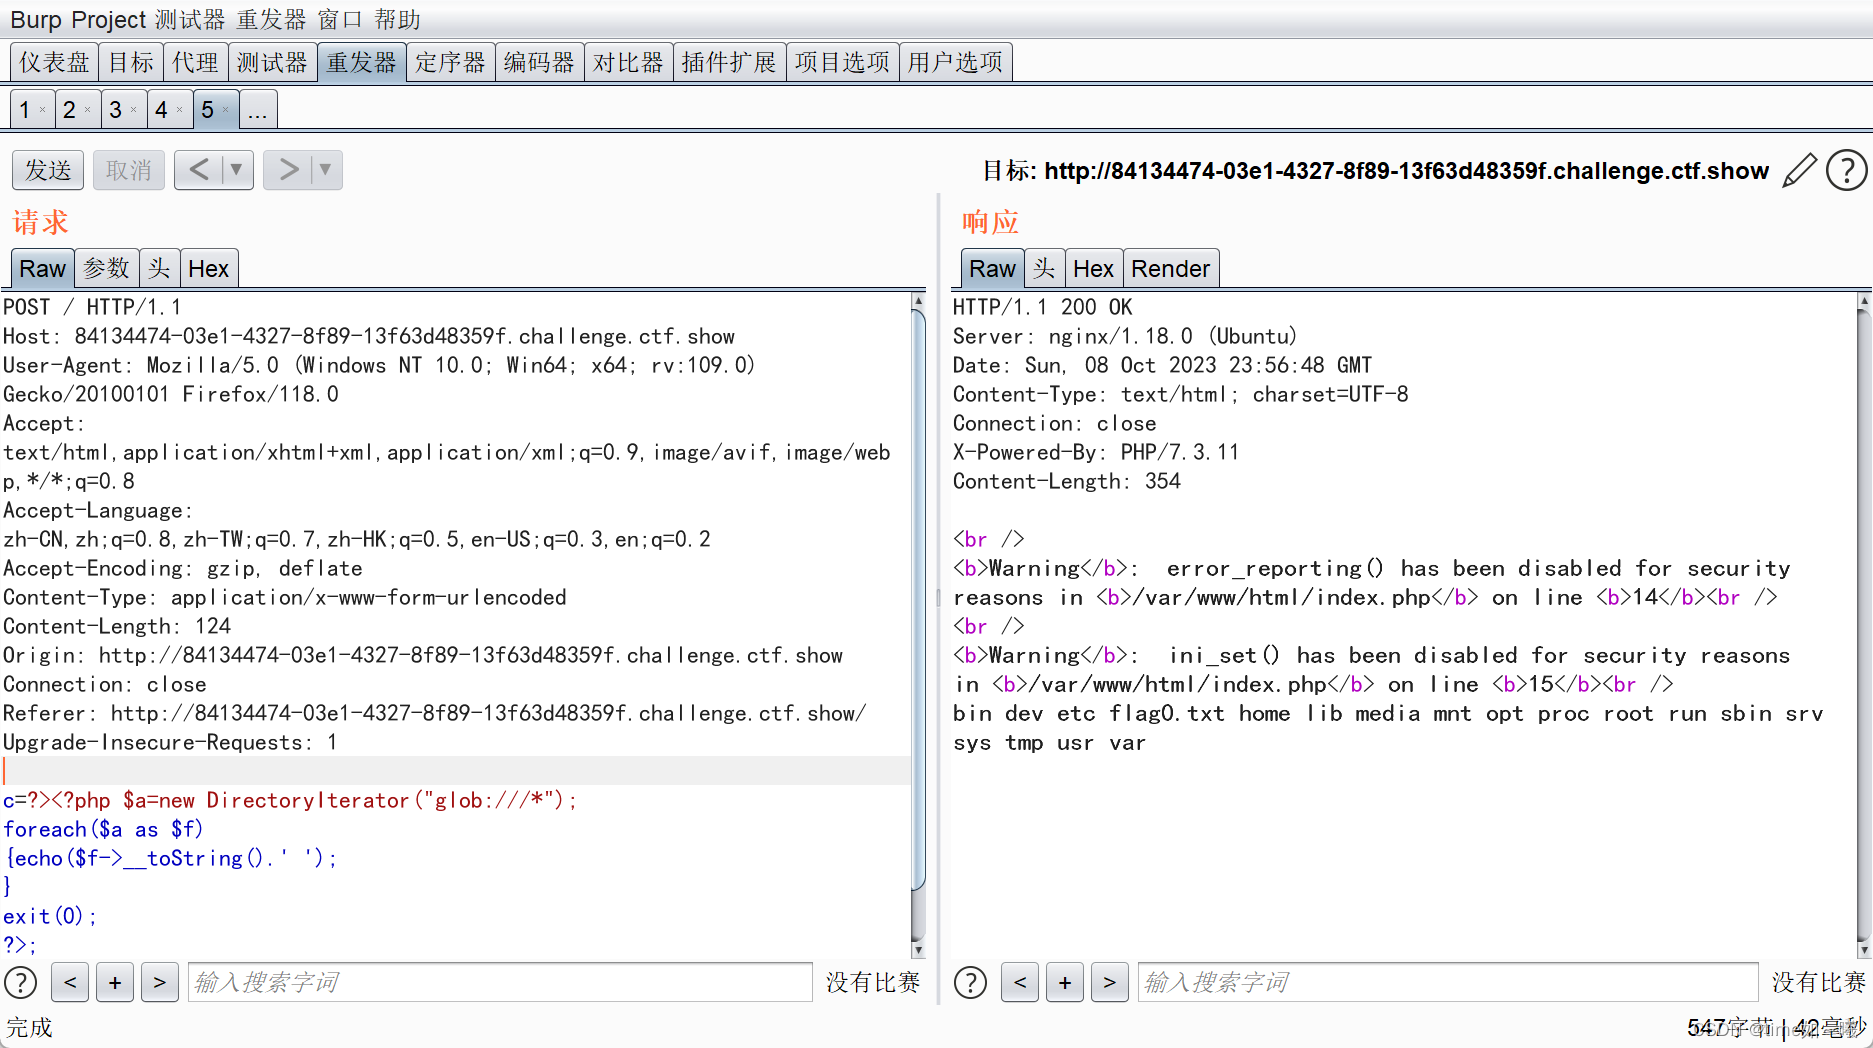Viewport: 1873px width, 1048px height.
Task: Switch to the 编码器 decoder tab
Action: coord(539,62)
